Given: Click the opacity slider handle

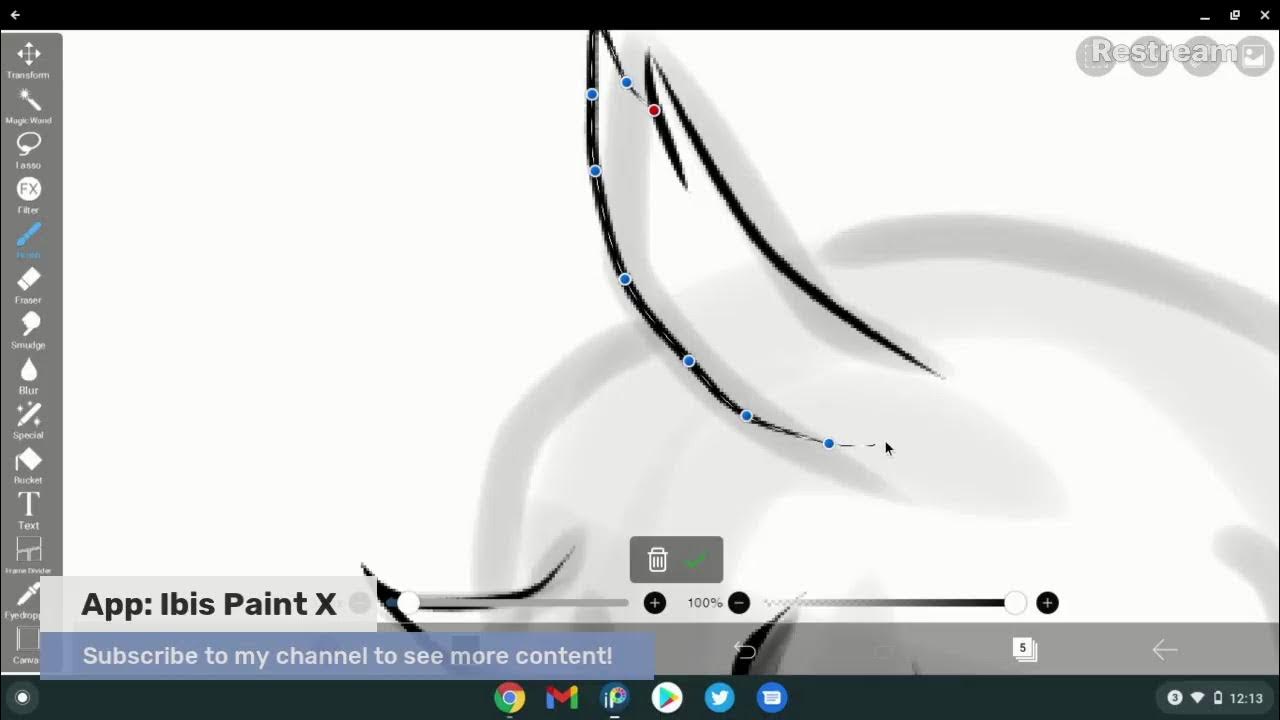Looking at the screenshot, I should coord(1015,603).
